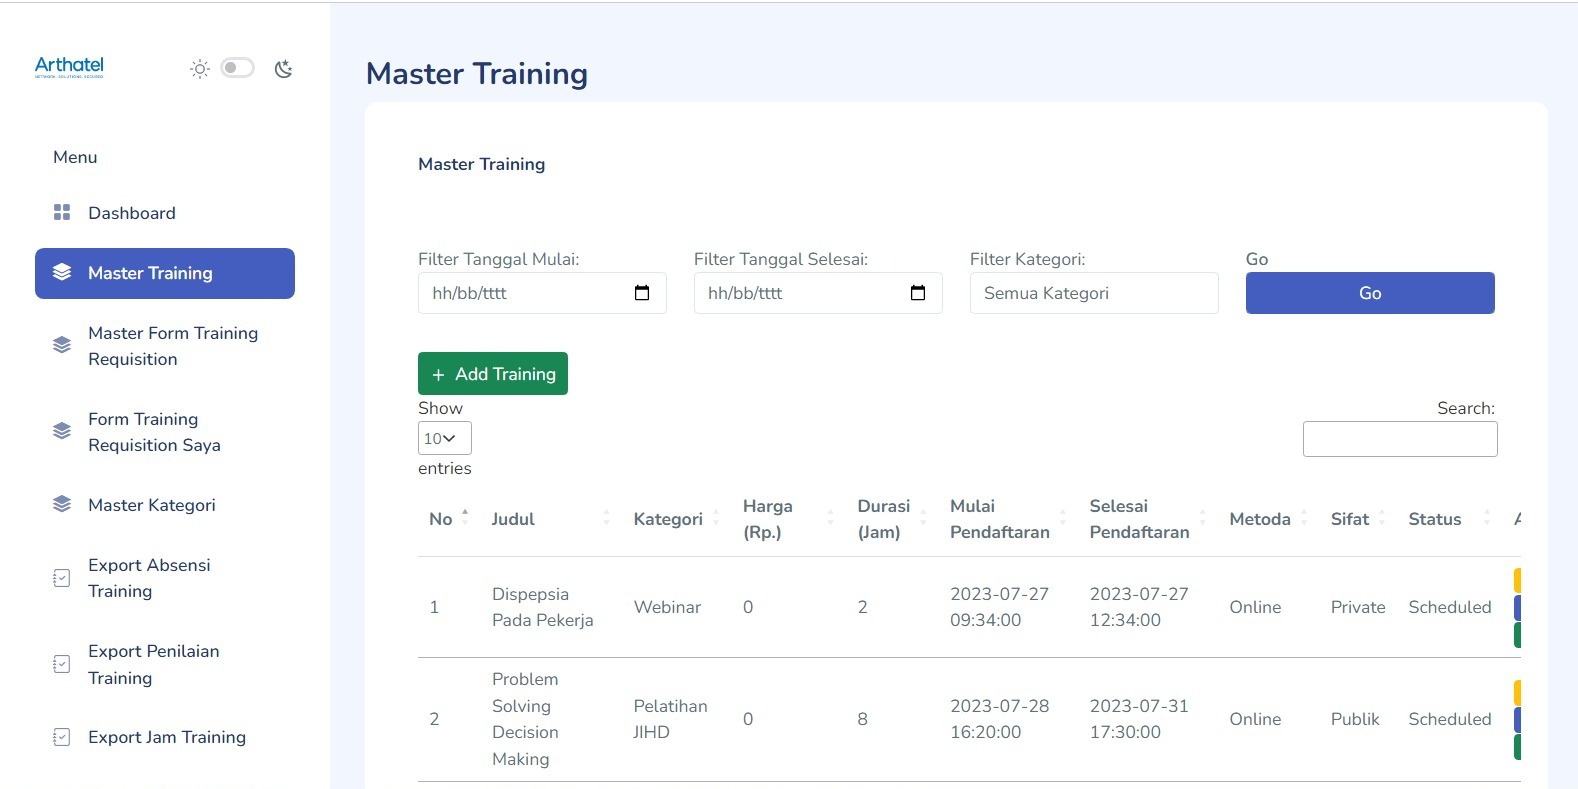Click the moon dark-mode icon
The height and width of the screenshot is (789, 1578).
click(284, 69)
